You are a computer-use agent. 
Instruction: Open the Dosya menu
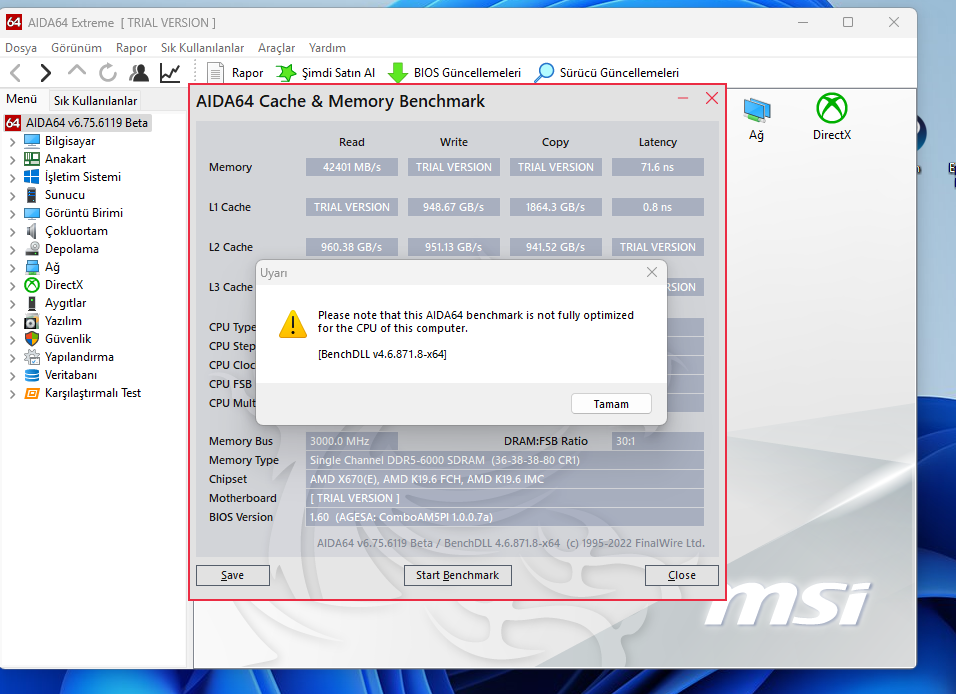[21, 48]
